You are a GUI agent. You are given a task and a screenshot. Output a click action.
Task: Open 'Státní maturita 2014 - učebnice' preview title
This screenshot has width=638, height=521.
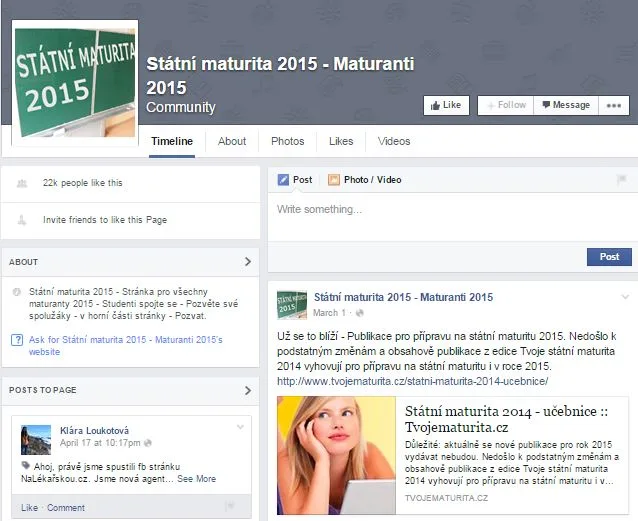click(507, 419)
